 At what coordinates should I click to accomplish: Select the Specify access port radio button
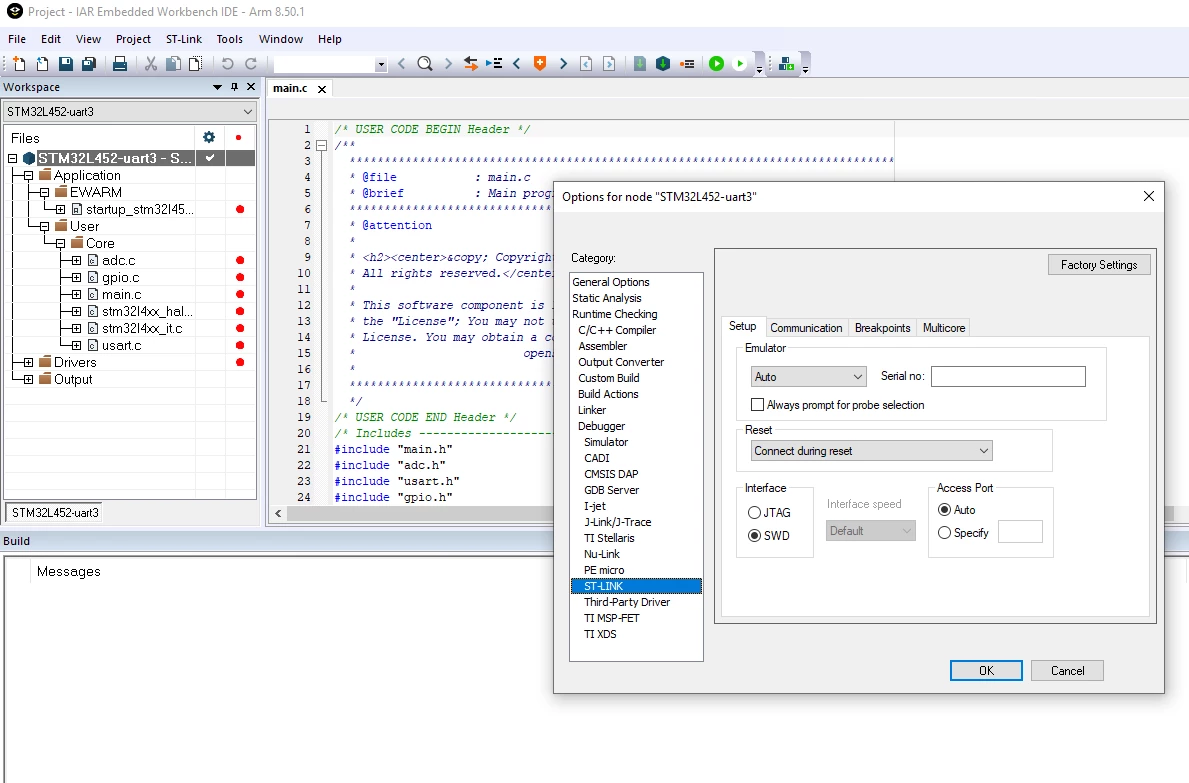pos(944,533)
